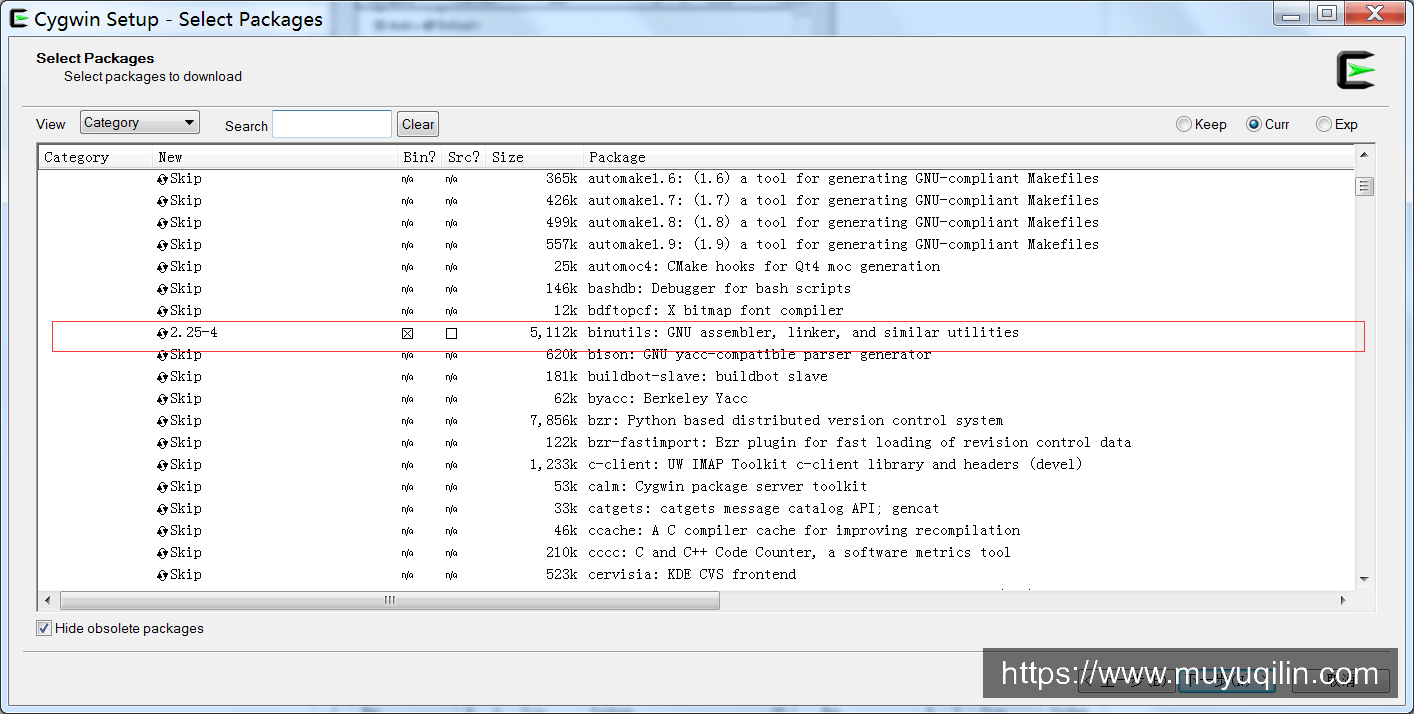Click the cycle icon for bdftopcf row
Screen dimensions: 1414x714
(x=163, y=311)
